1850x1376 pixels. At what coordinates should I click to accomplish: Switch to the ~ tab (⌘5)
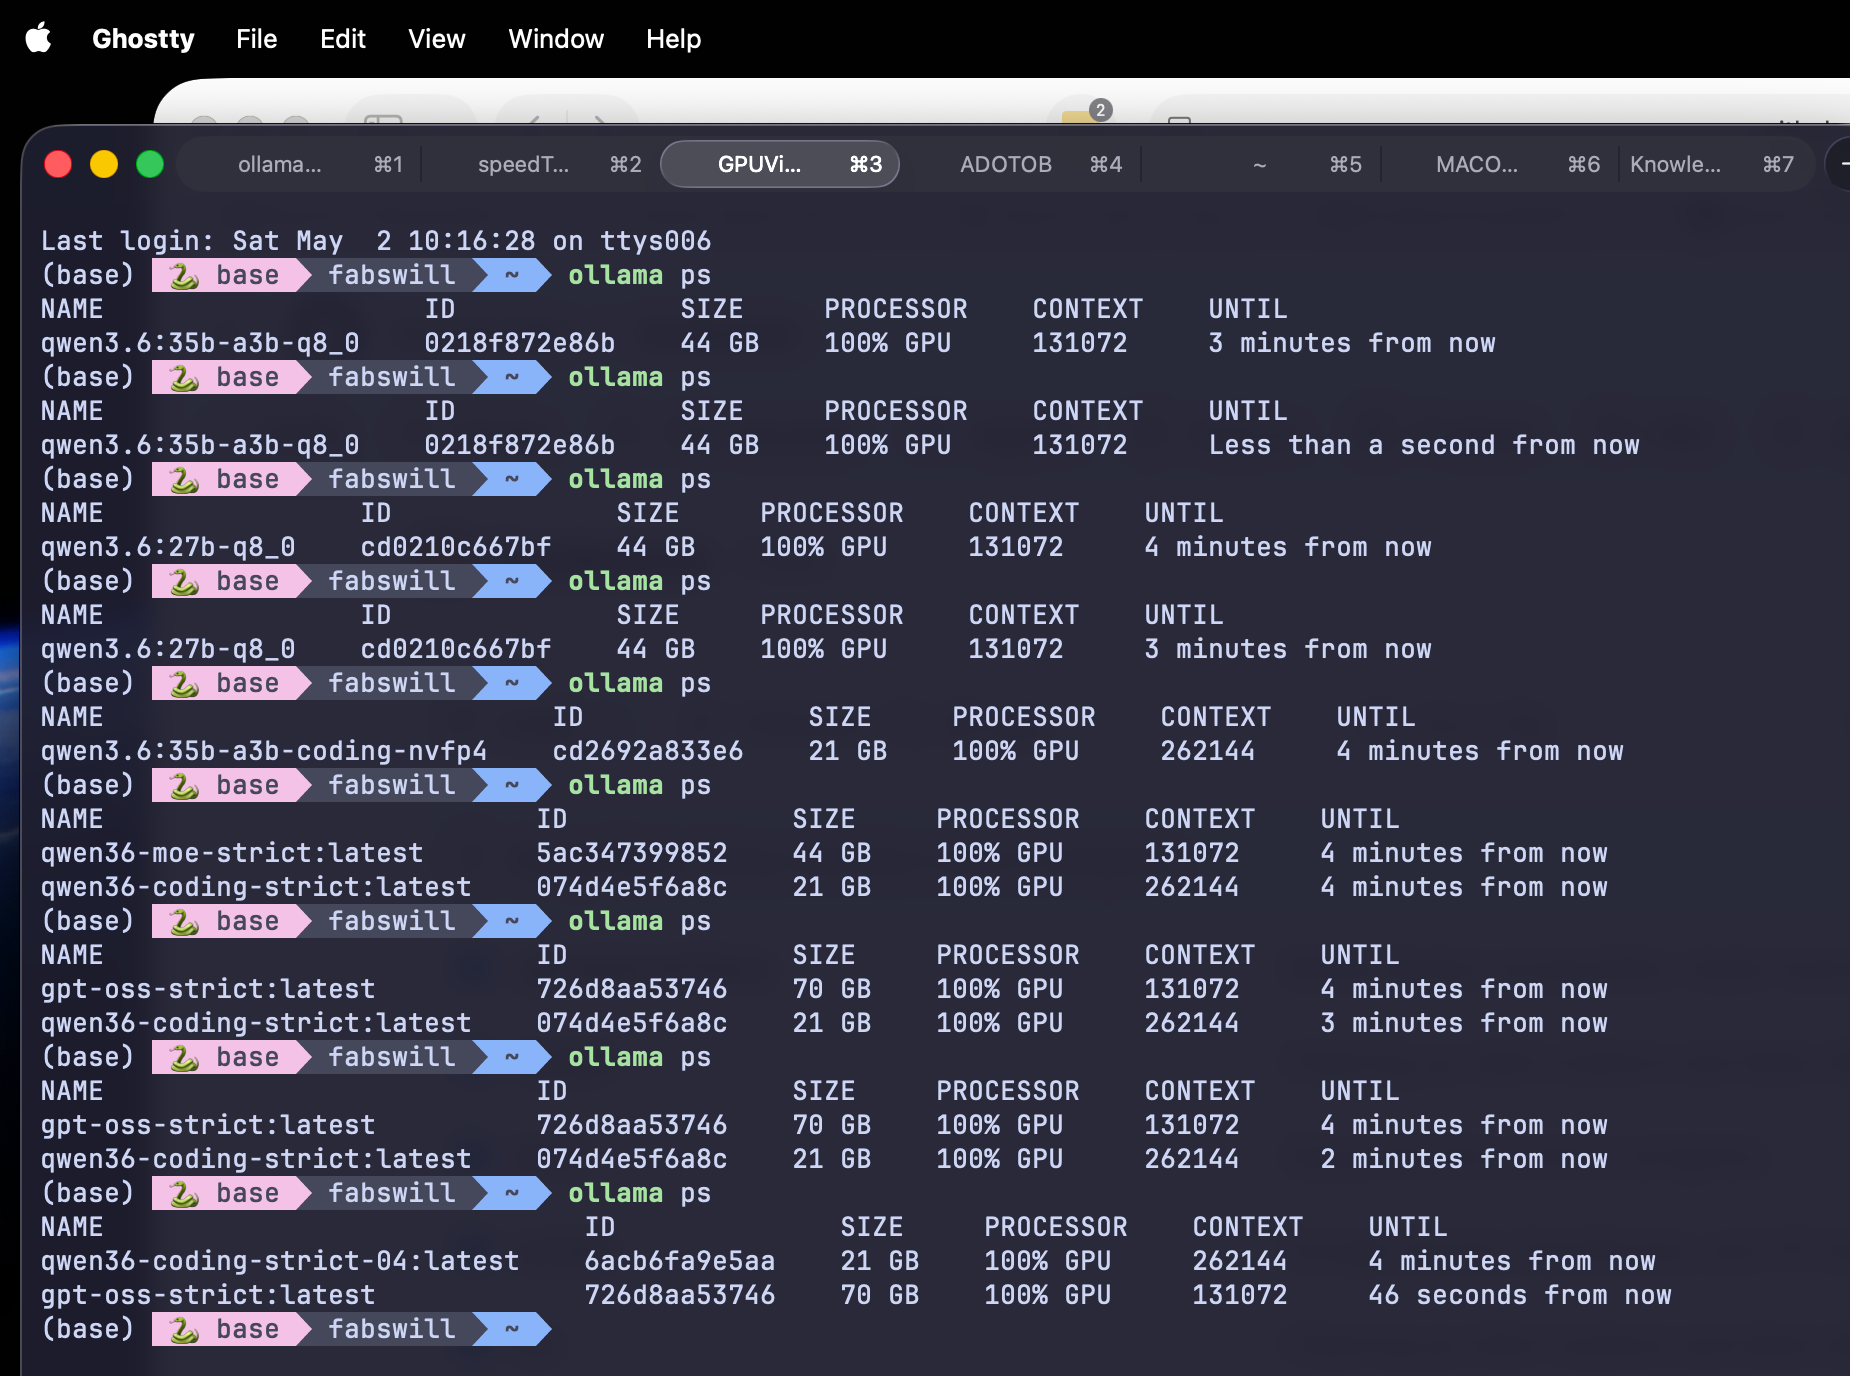coord(1260,164)
